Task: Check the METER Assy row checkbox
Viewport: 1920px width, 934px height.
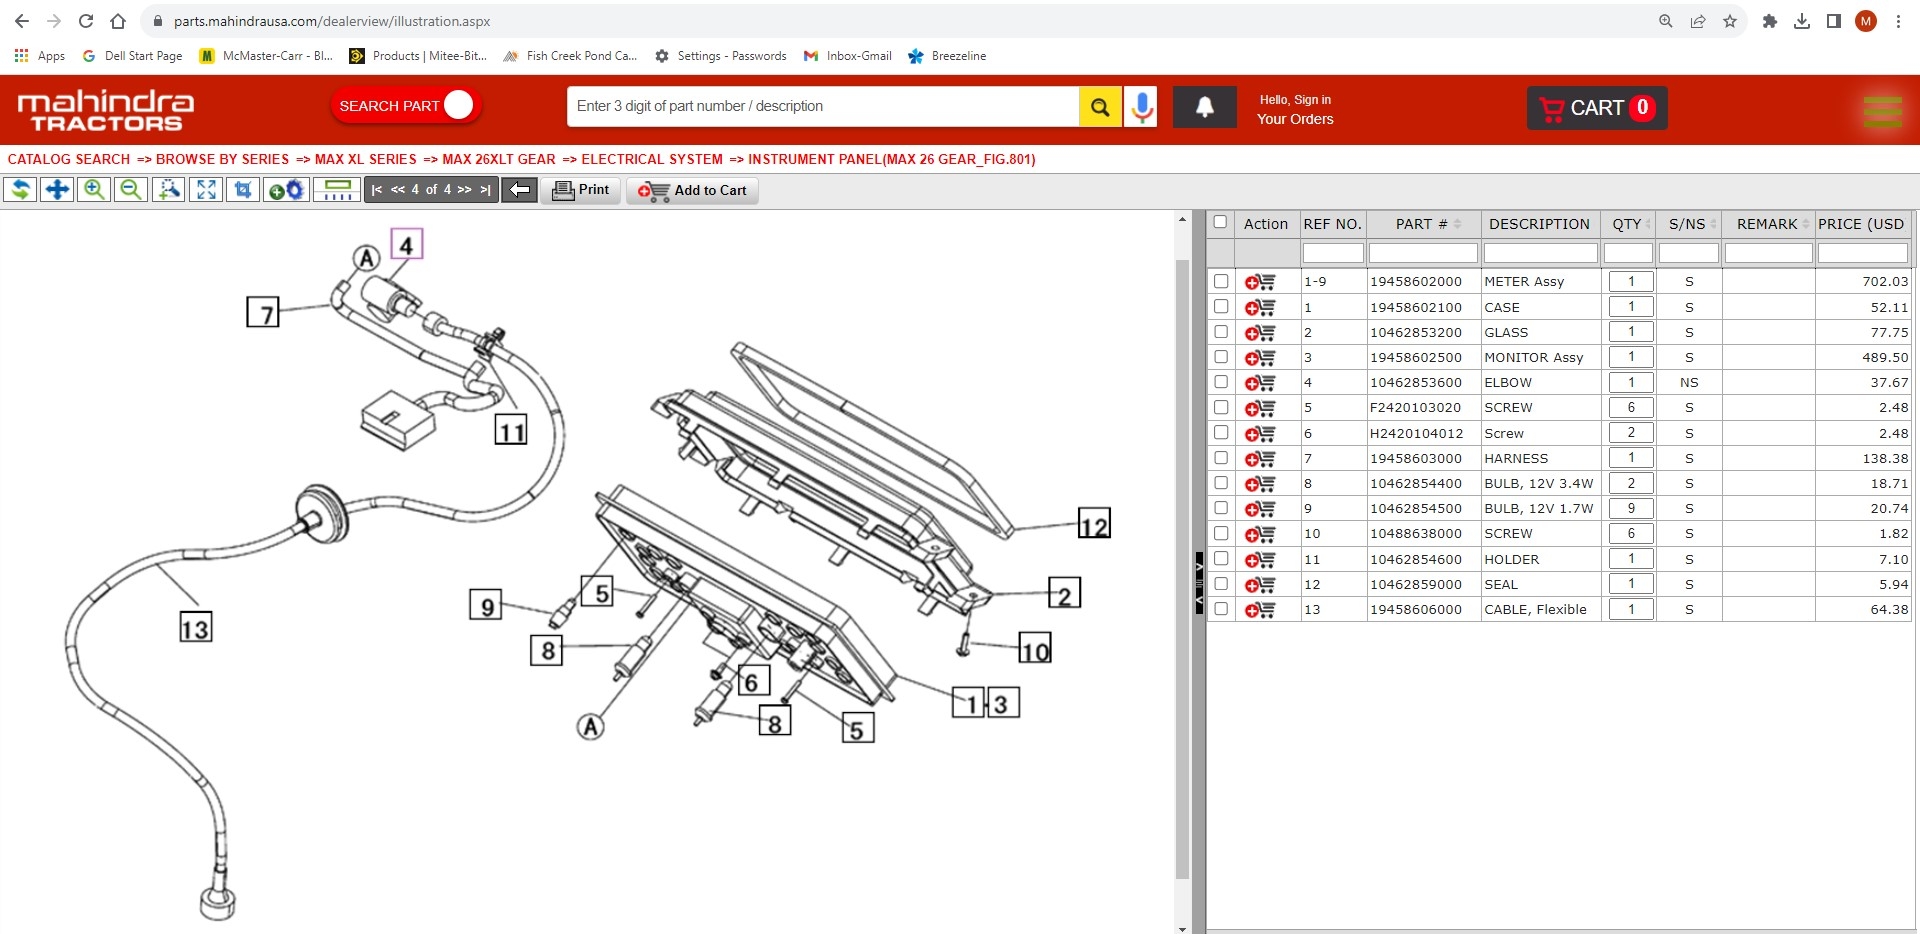Action: click(x=1221, y=282)
